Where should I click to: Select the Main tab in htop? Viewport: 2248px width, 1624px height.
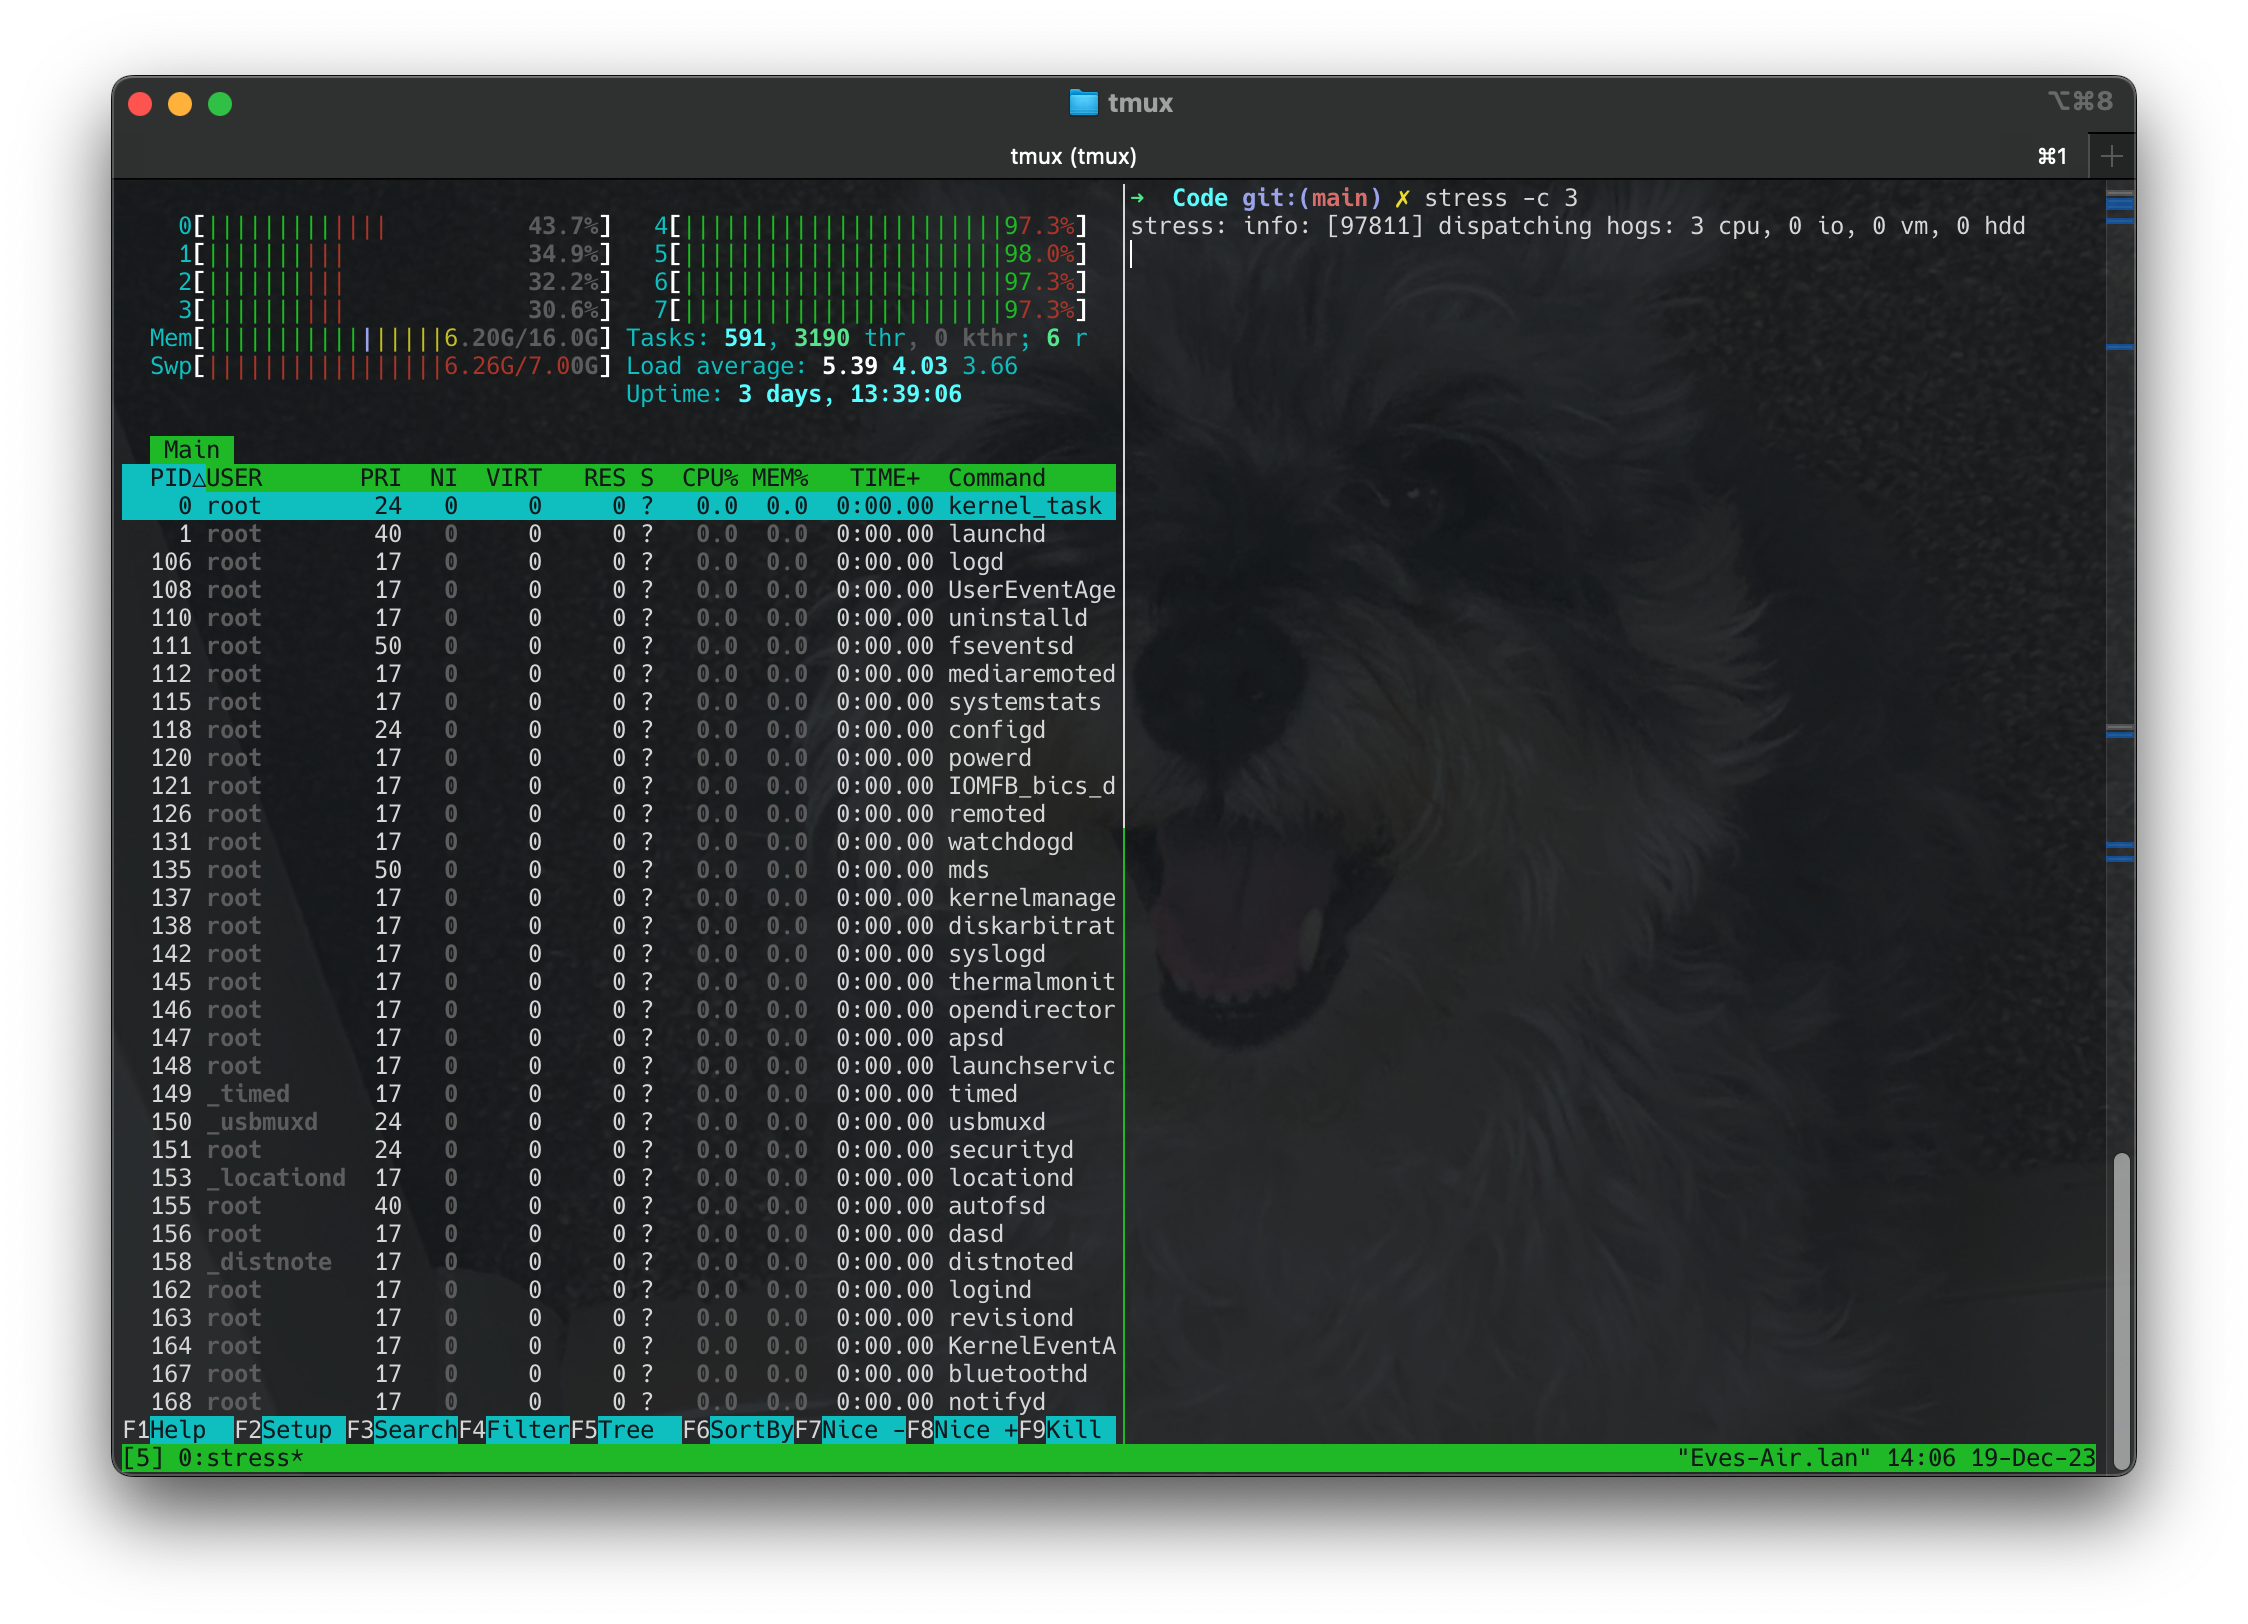(x=192, y=449)
